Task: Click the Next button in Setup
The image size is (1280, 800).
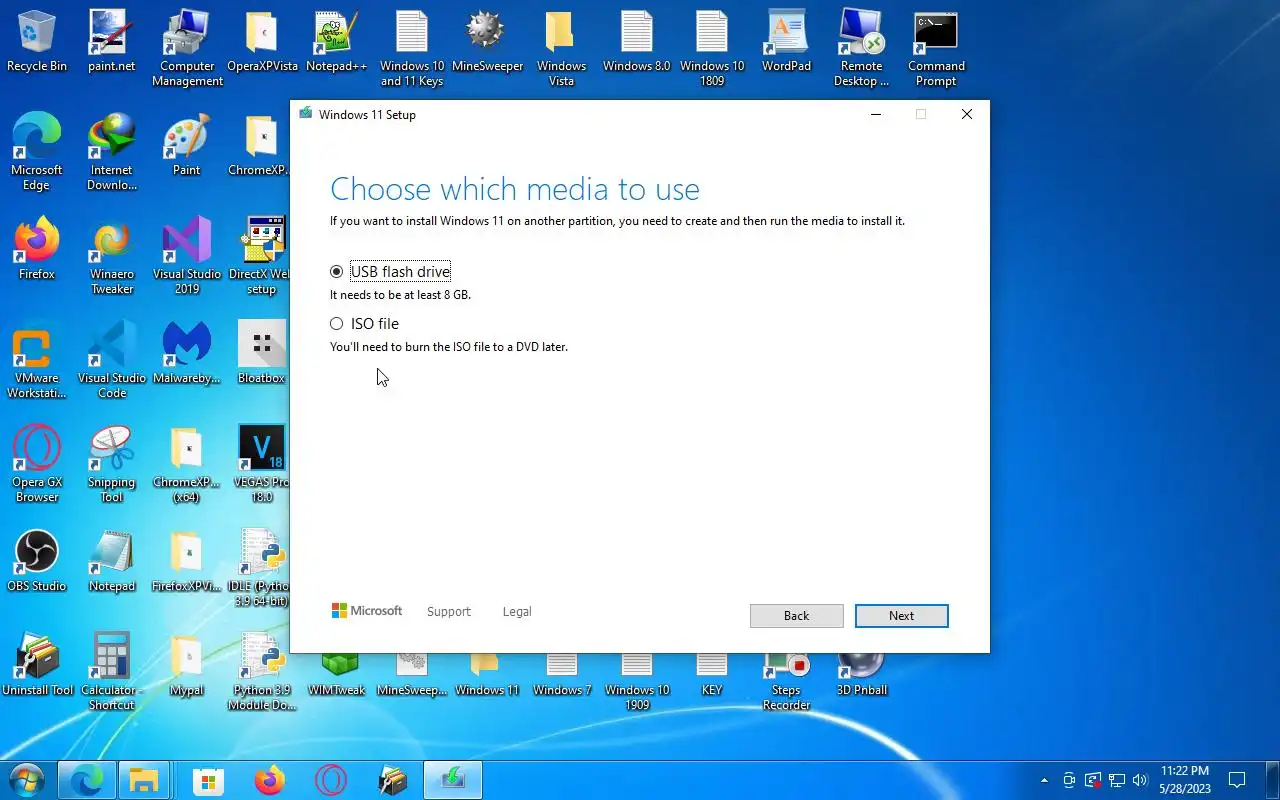Action: (901, 616)
